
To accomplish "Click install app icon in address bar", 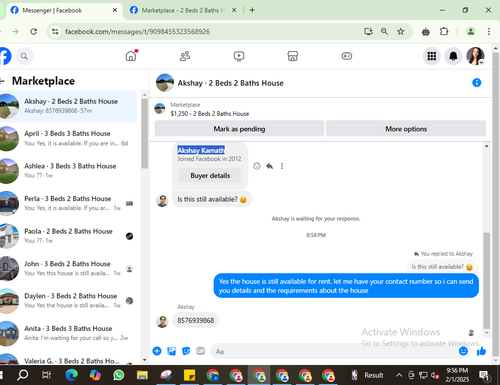I will [x=368, y=32].
